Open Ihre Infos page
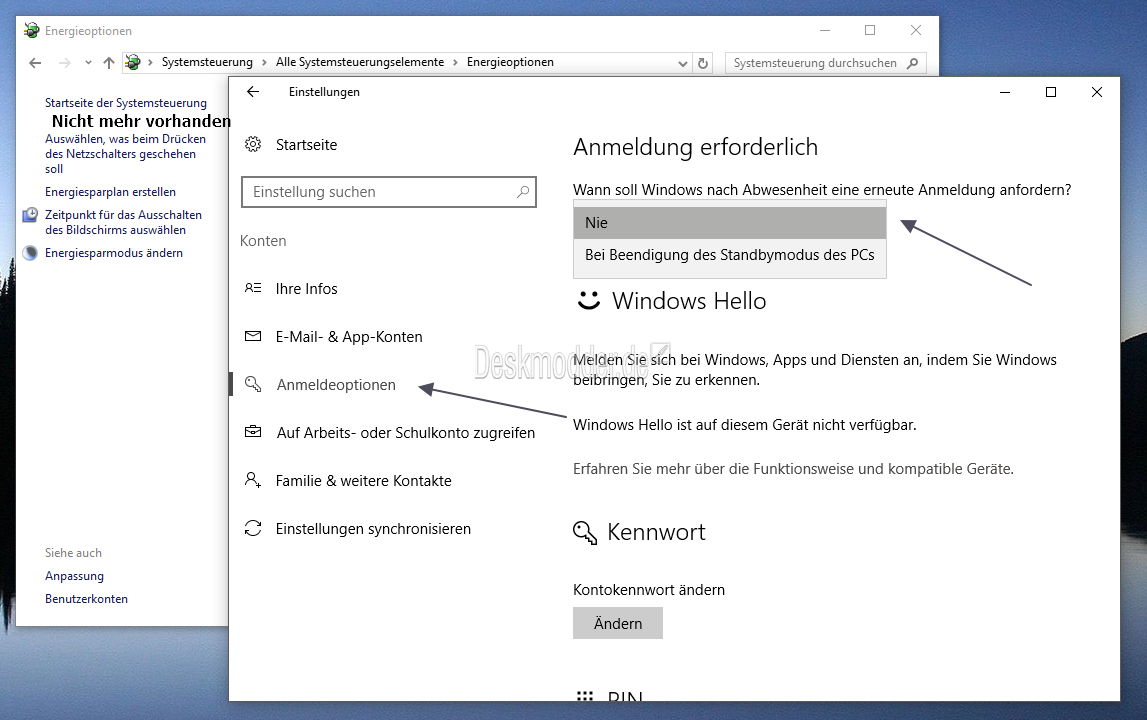 point(306,288)
